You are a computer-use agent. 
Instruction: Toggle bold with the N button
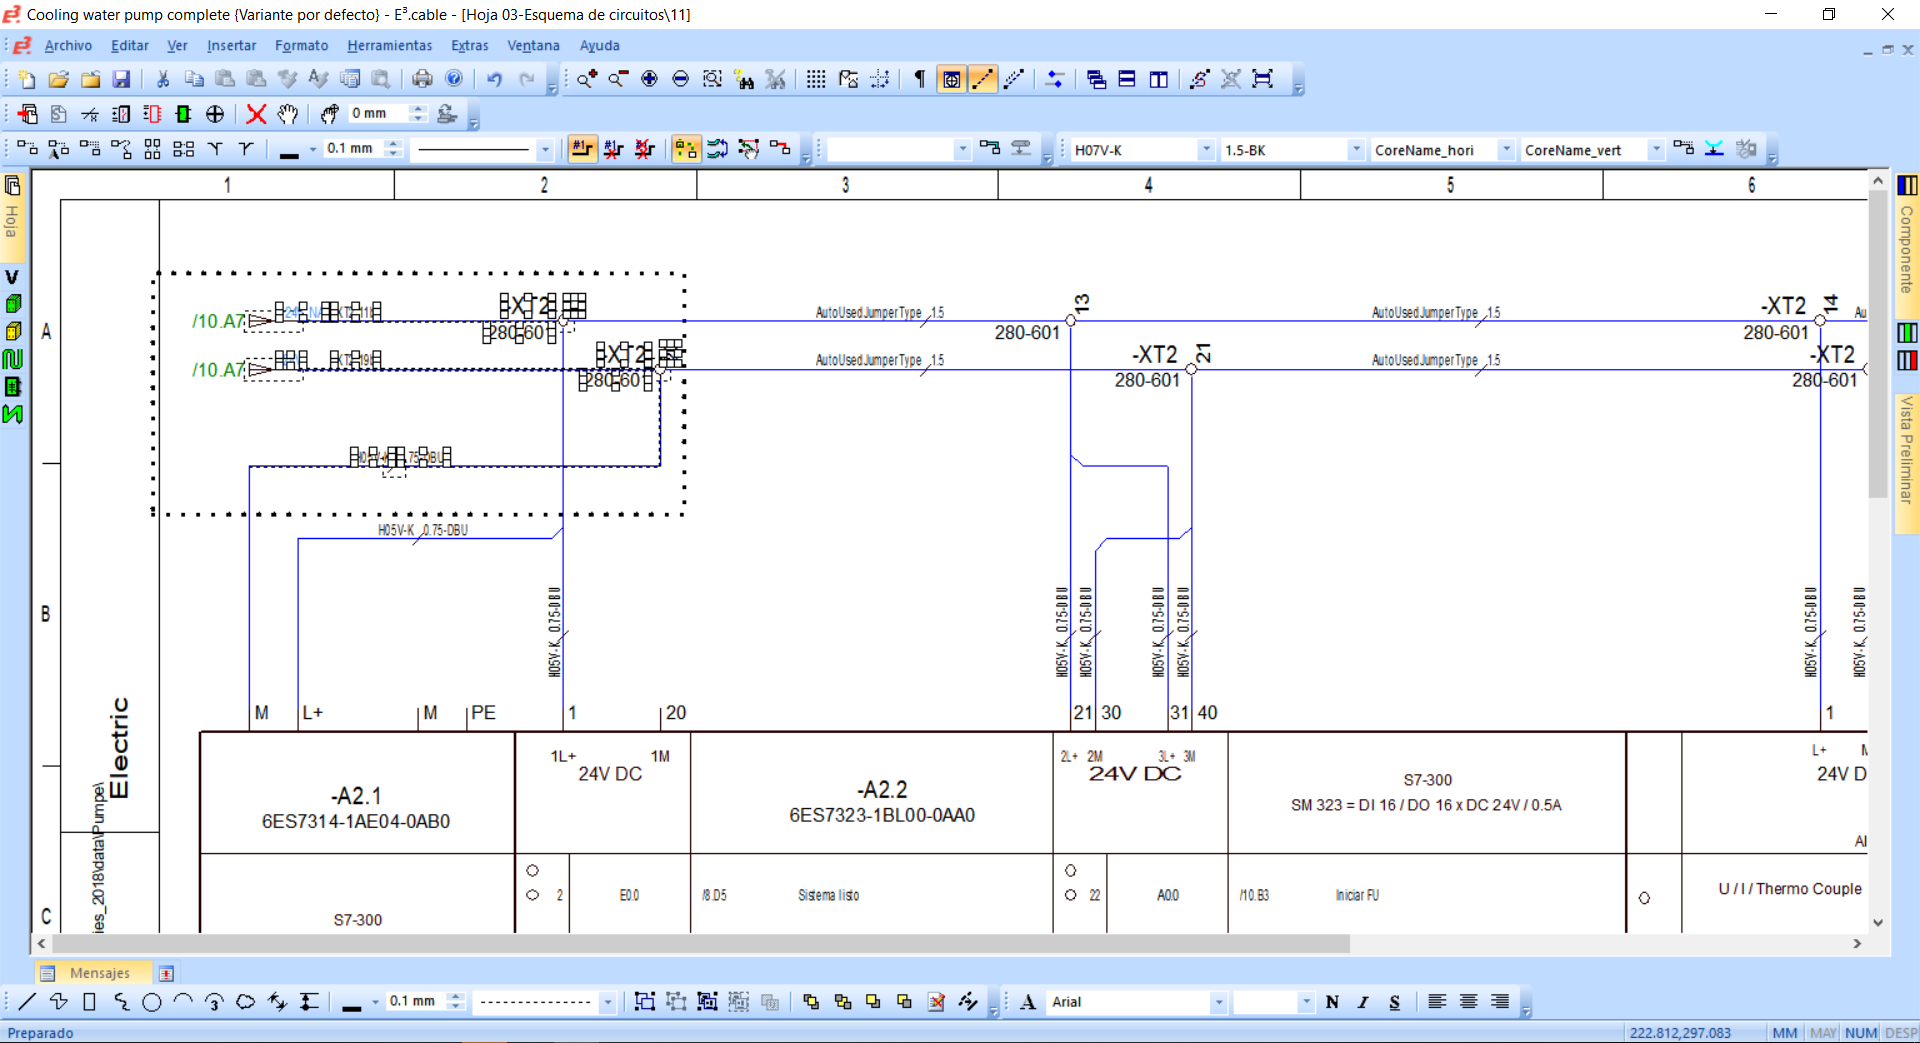coord(1332,1001)
